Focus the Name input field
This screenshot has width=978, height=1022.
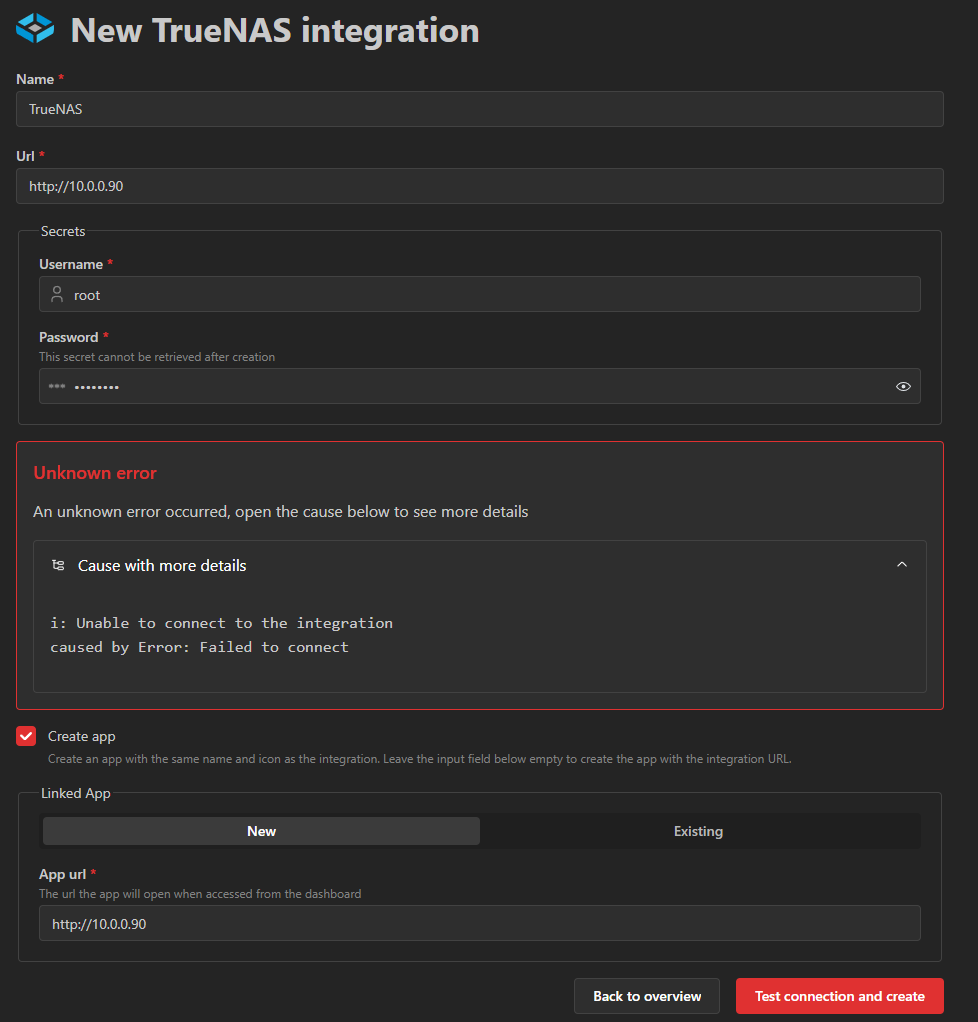click(x=480, y=109)
